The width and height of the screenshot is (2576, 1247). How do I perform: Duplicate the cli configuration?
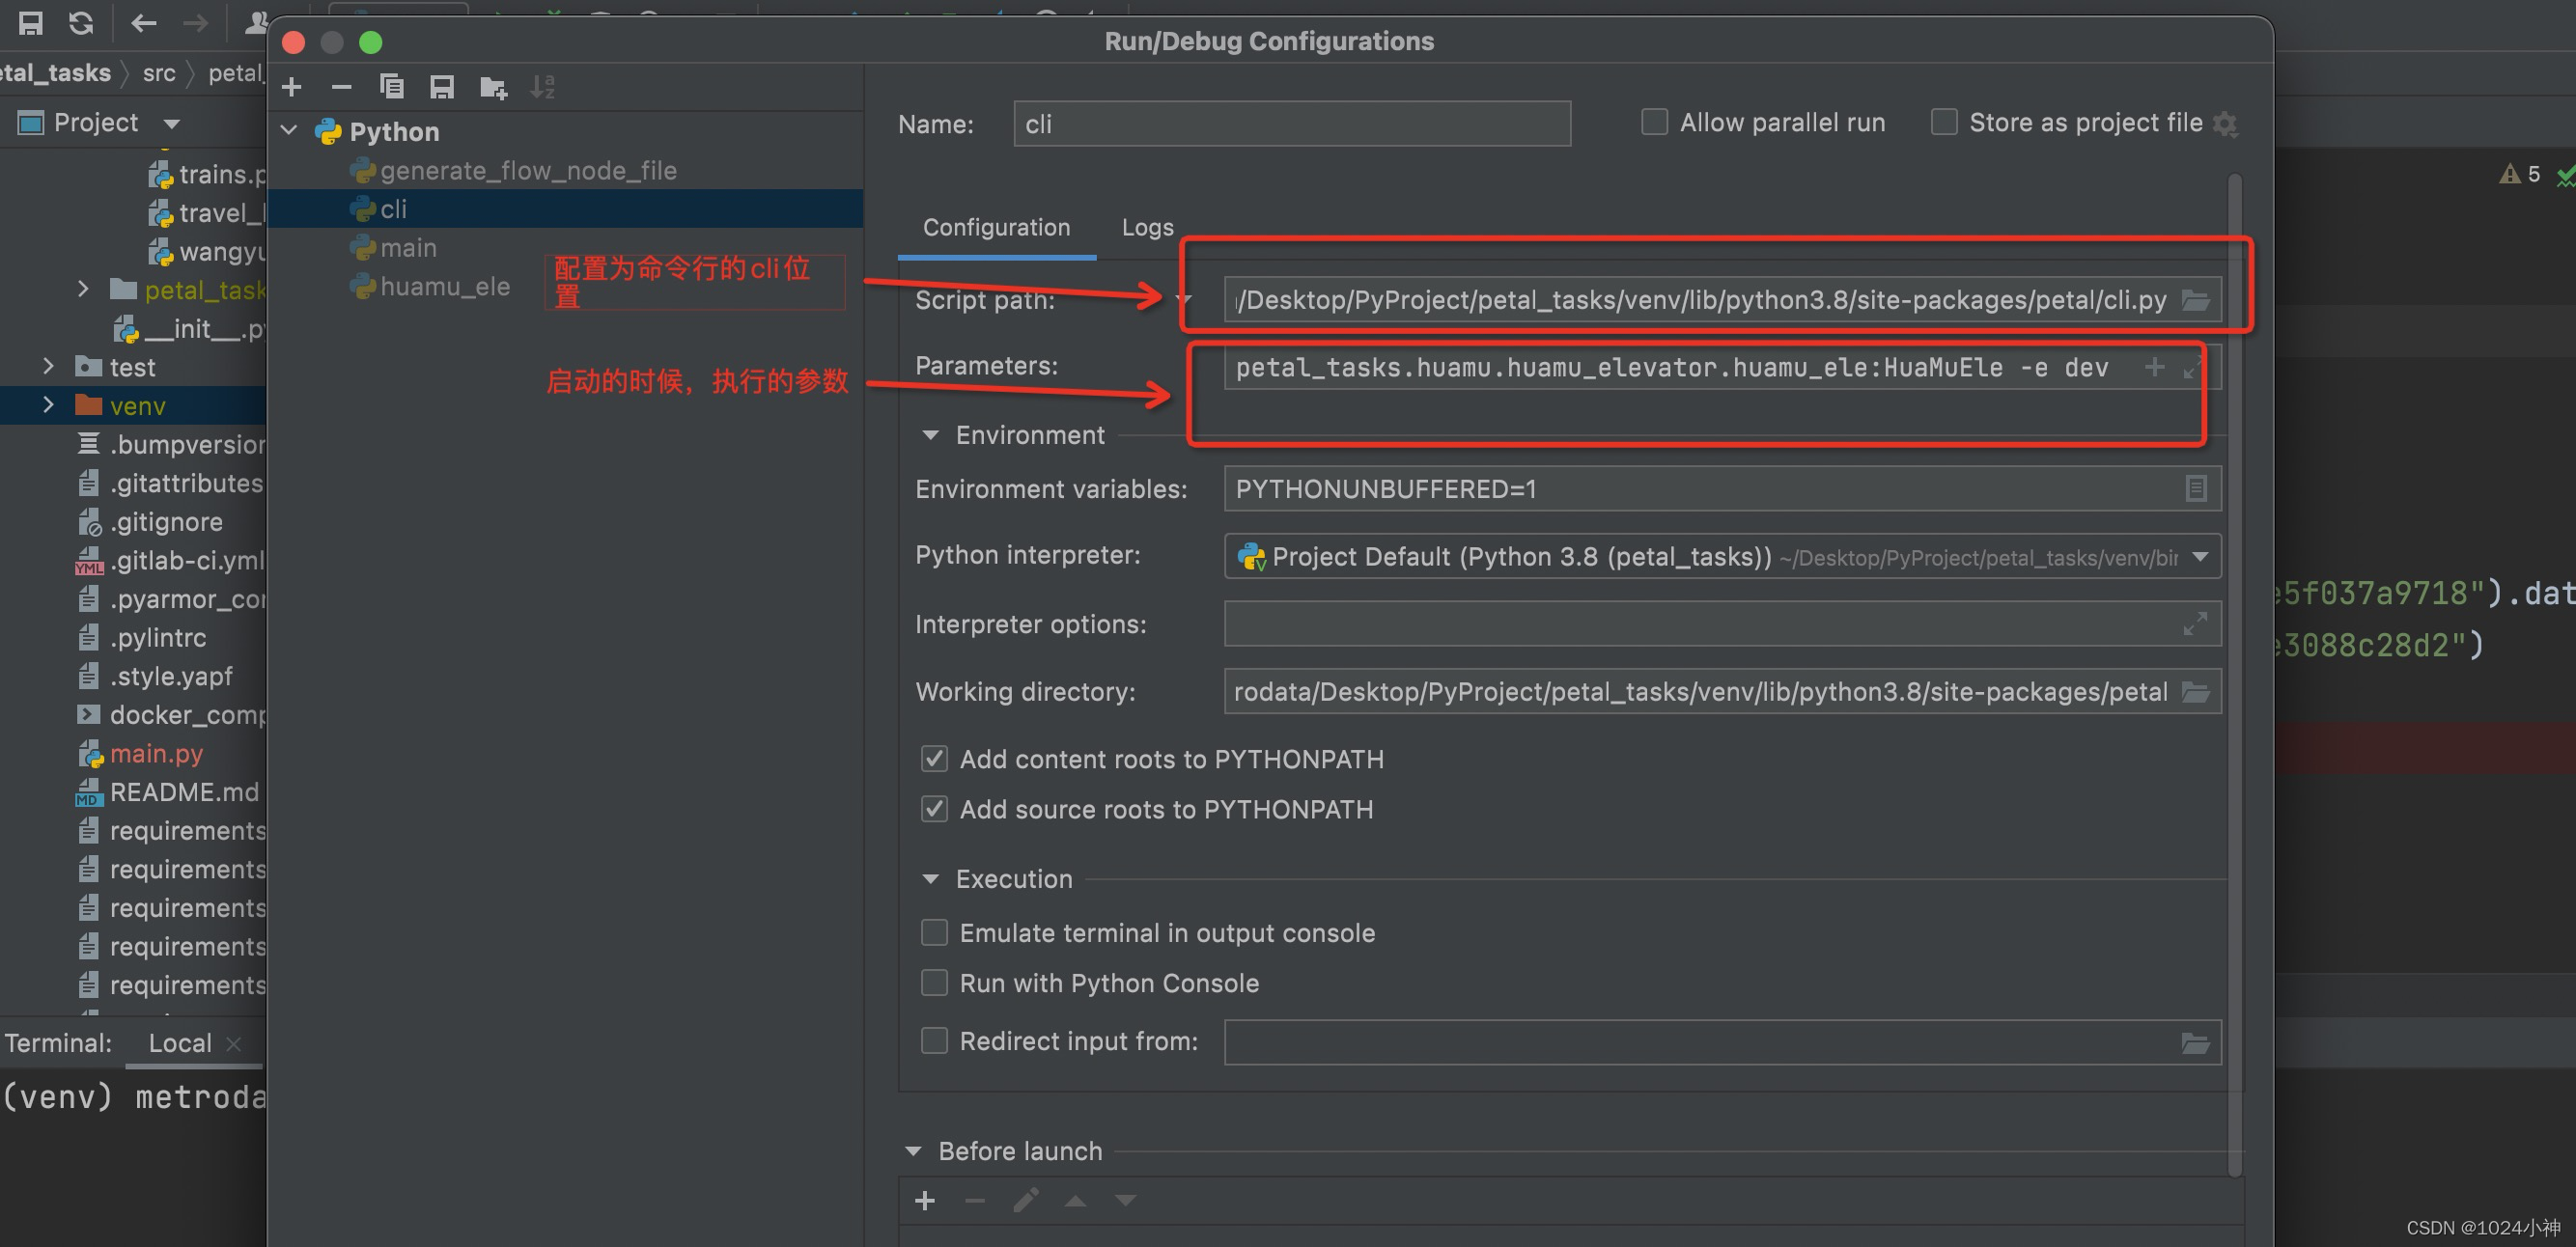(392, 86)
